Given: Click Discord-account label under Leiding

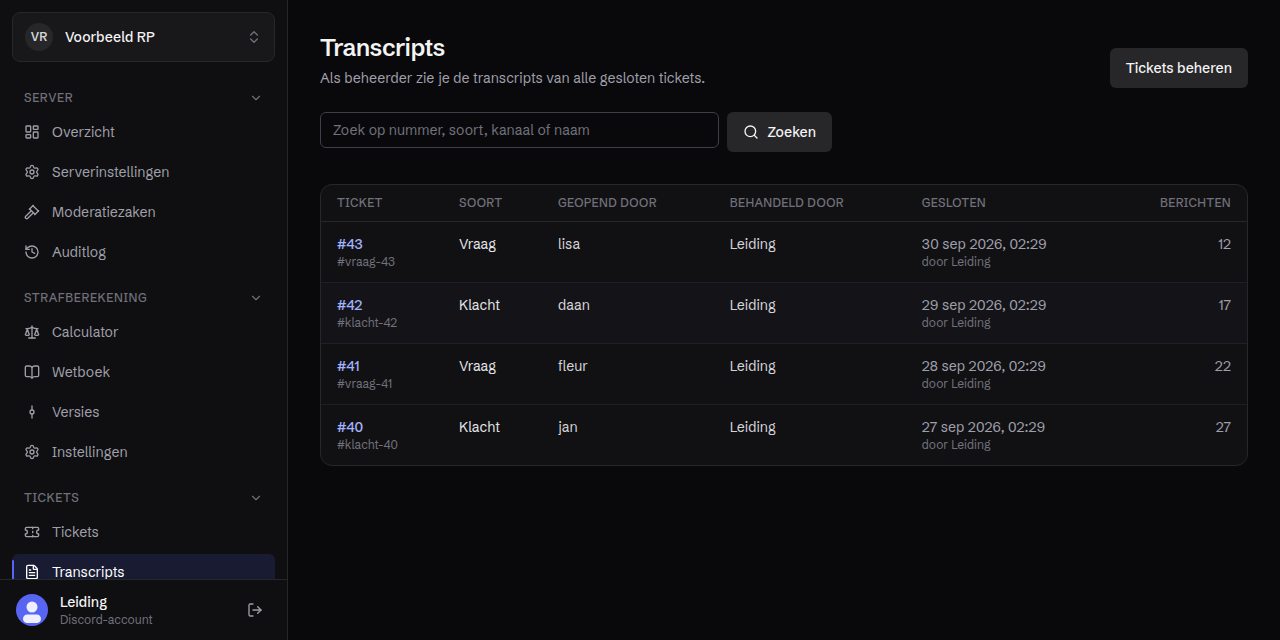Looking at the screenshot, I should tap(106, 620).
